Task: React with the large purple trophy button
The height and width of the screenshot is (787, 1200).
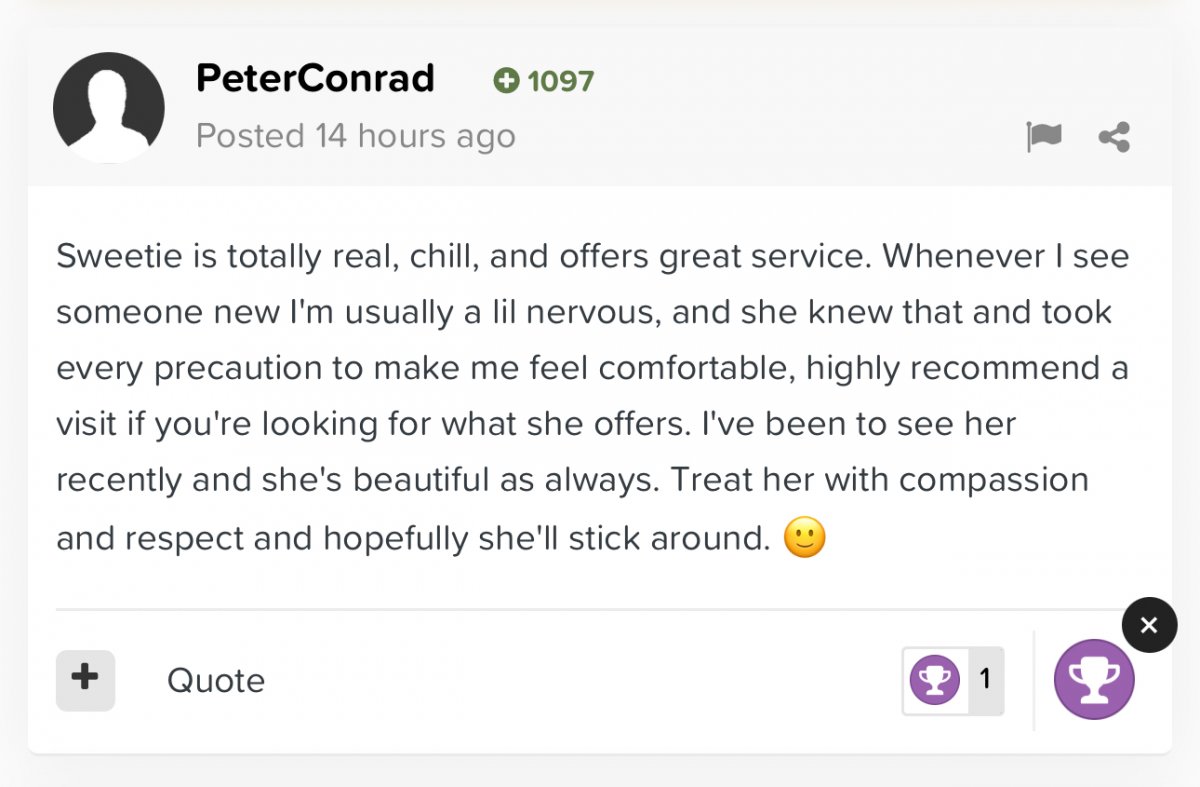Action: [1094, 680]
